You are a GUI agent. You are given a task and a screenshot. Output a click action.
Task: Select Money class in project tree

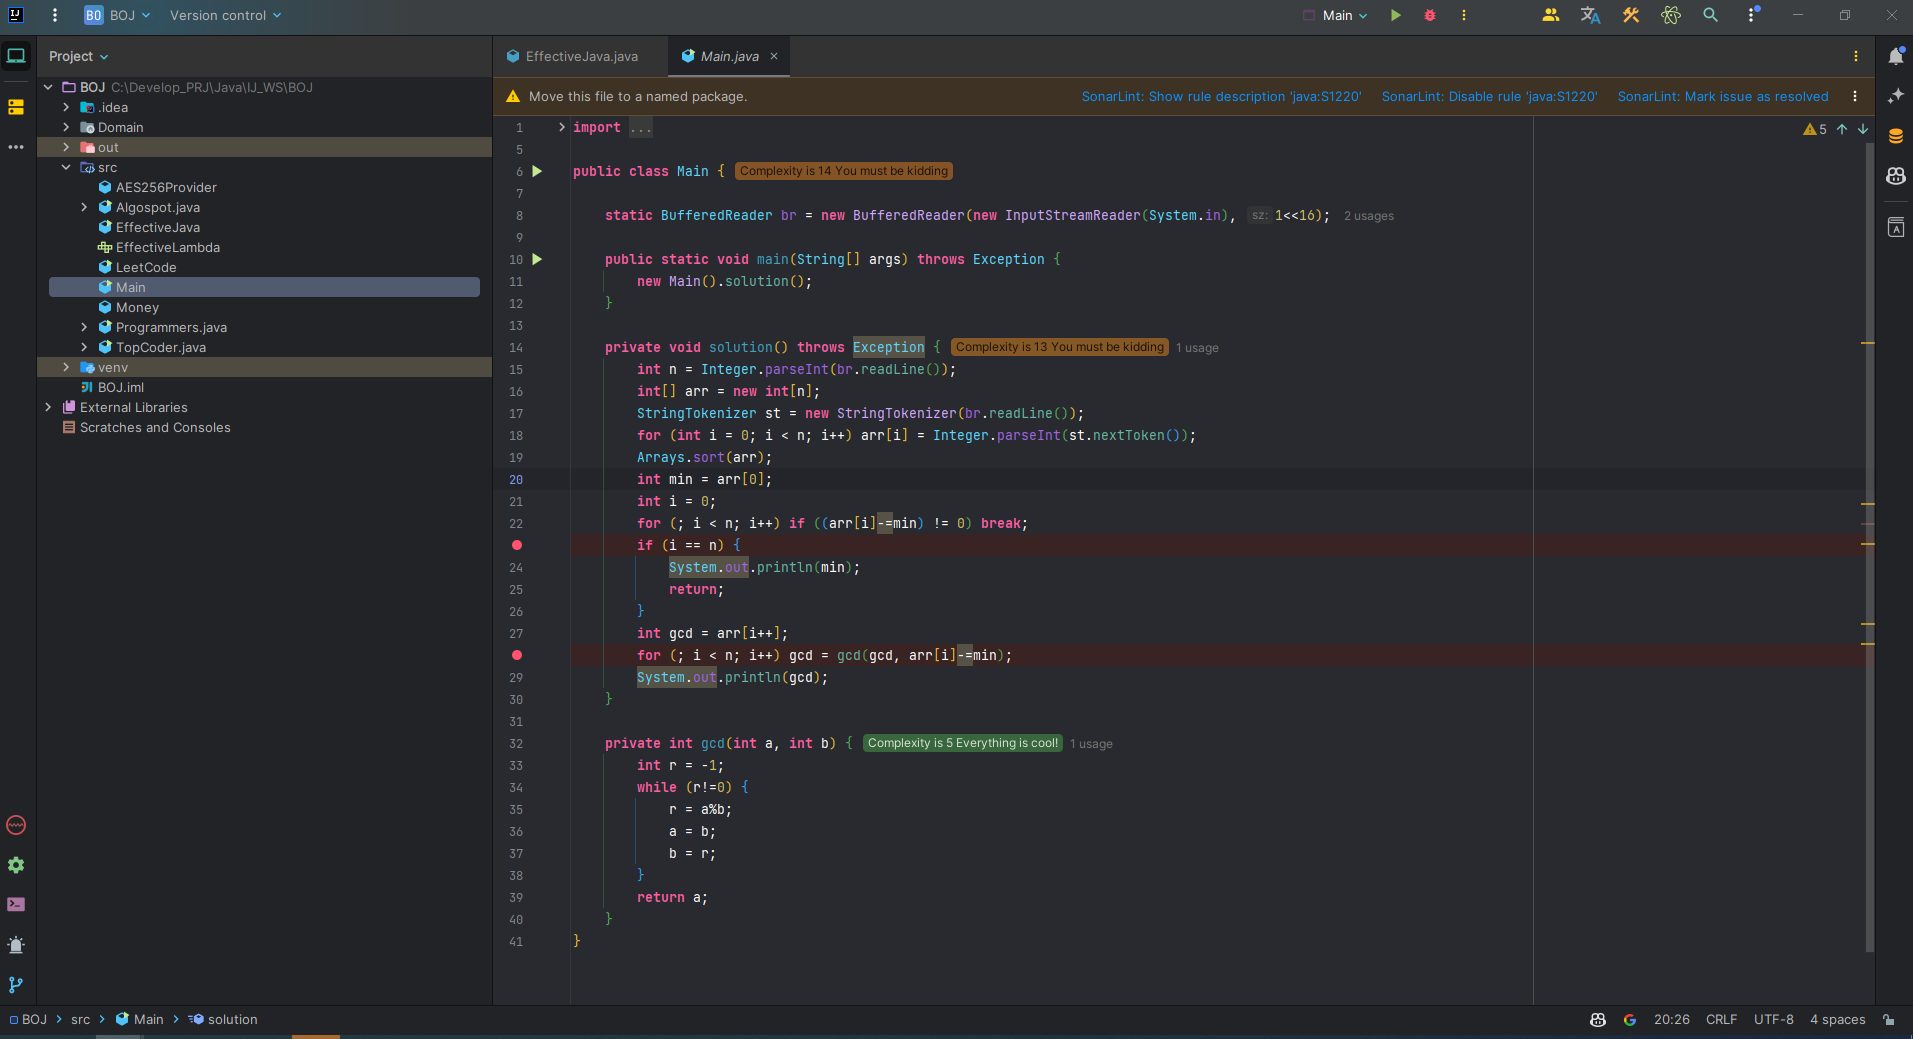pos(137,307)
